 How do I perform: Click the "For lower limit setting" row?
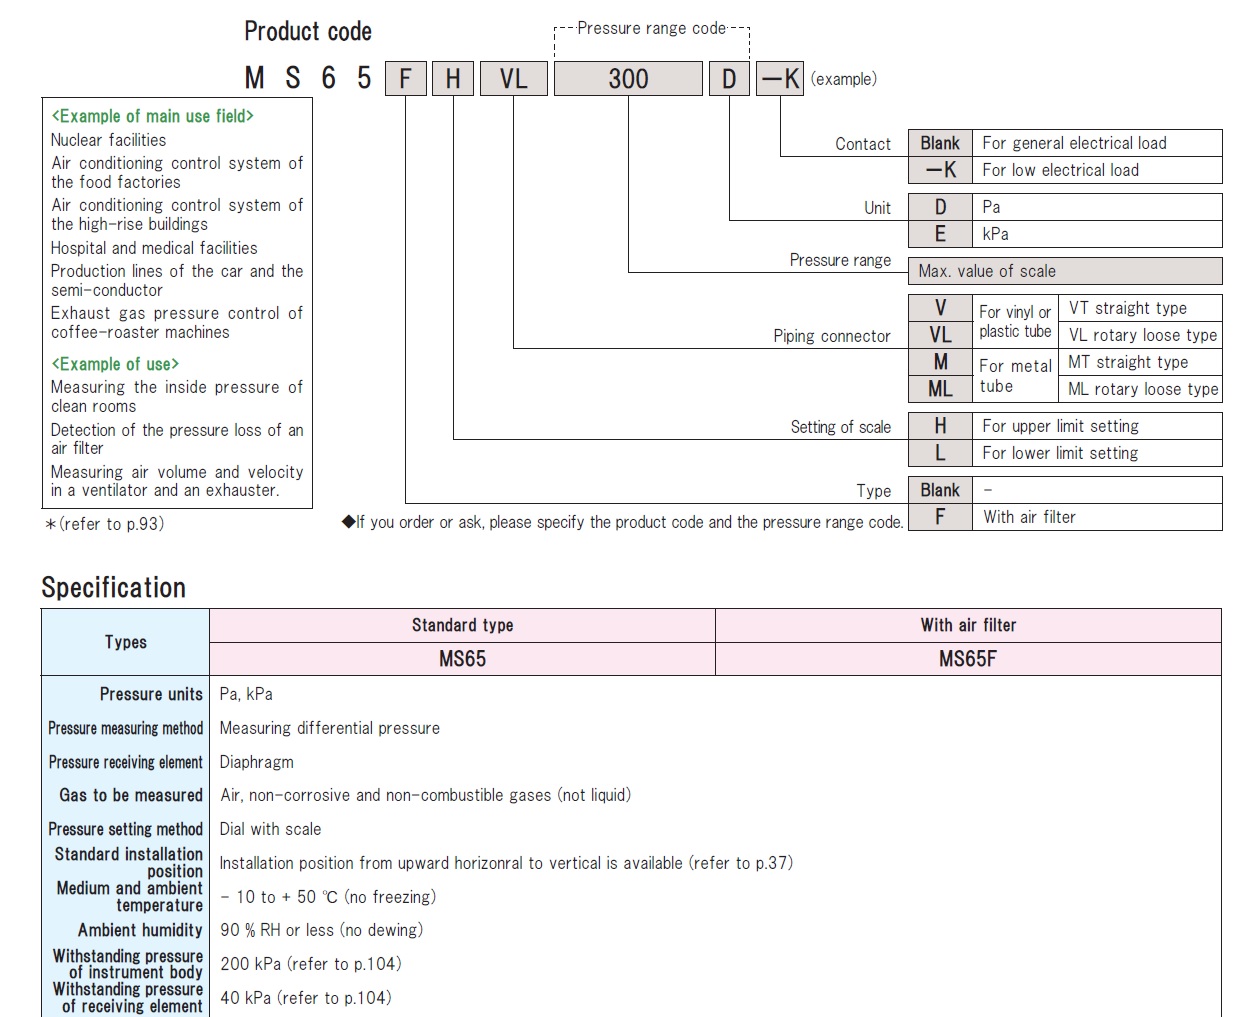[x=1060, y=453]
